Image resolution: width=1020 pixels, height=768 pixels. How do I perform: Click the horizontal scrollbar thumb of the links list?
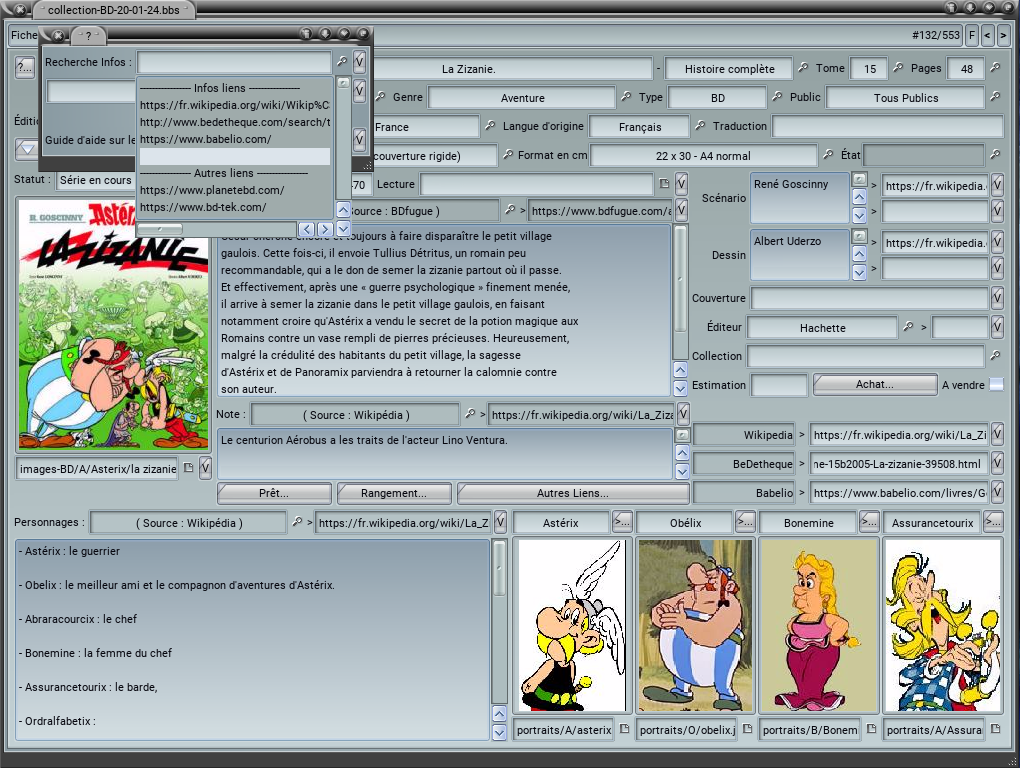[160, 229]
